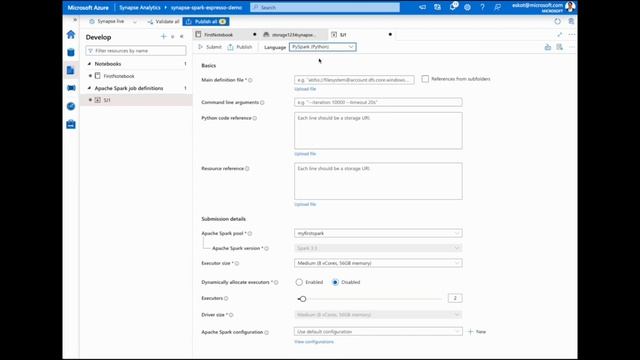The image size is (640, 360).
Task: Open Develop panel expand-all chevron
Action: (173, 37)
